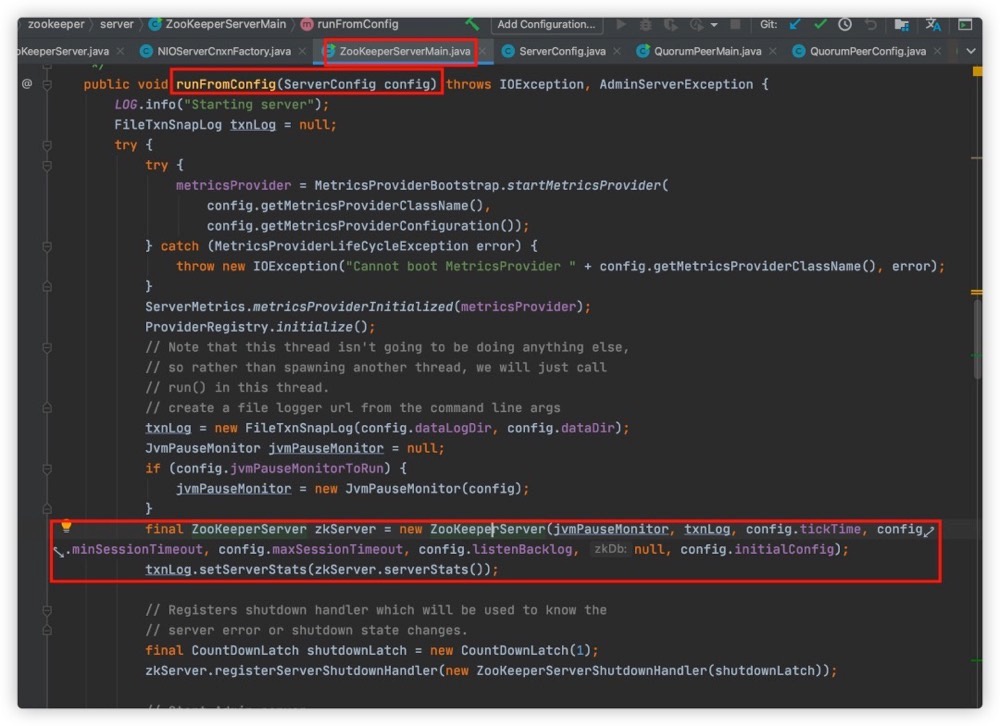This screenshot has width=1000, height=726.
Task: Click registerServerShutdownHandler method call
Action: point(327,670)
